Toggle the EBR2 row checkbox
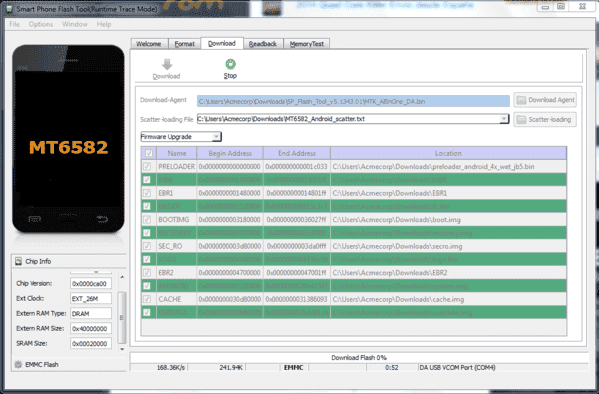 pos(147,273)
